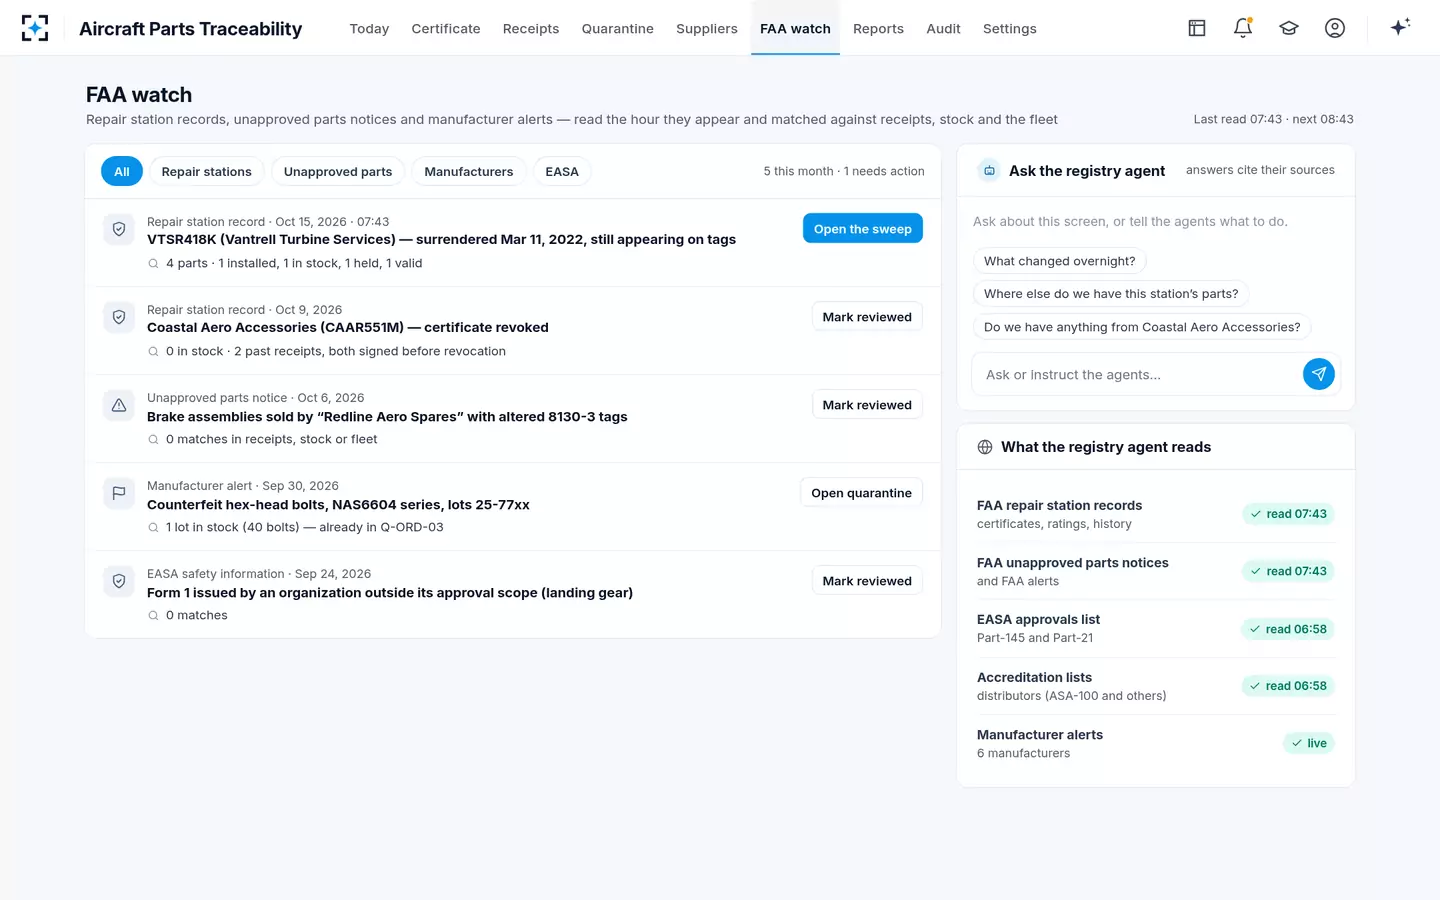Open the Audit tab

click(x=943, y=29)
